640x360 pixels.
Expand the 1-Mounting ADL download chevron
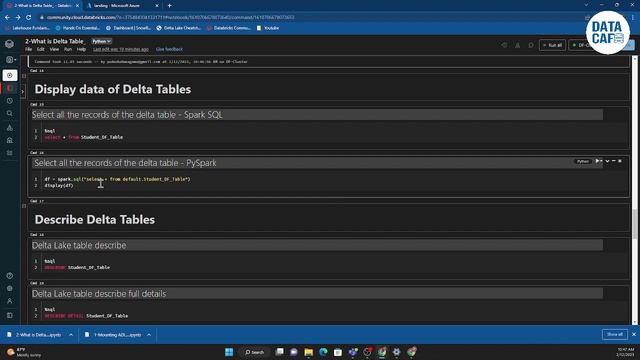(x=149, y=335)
